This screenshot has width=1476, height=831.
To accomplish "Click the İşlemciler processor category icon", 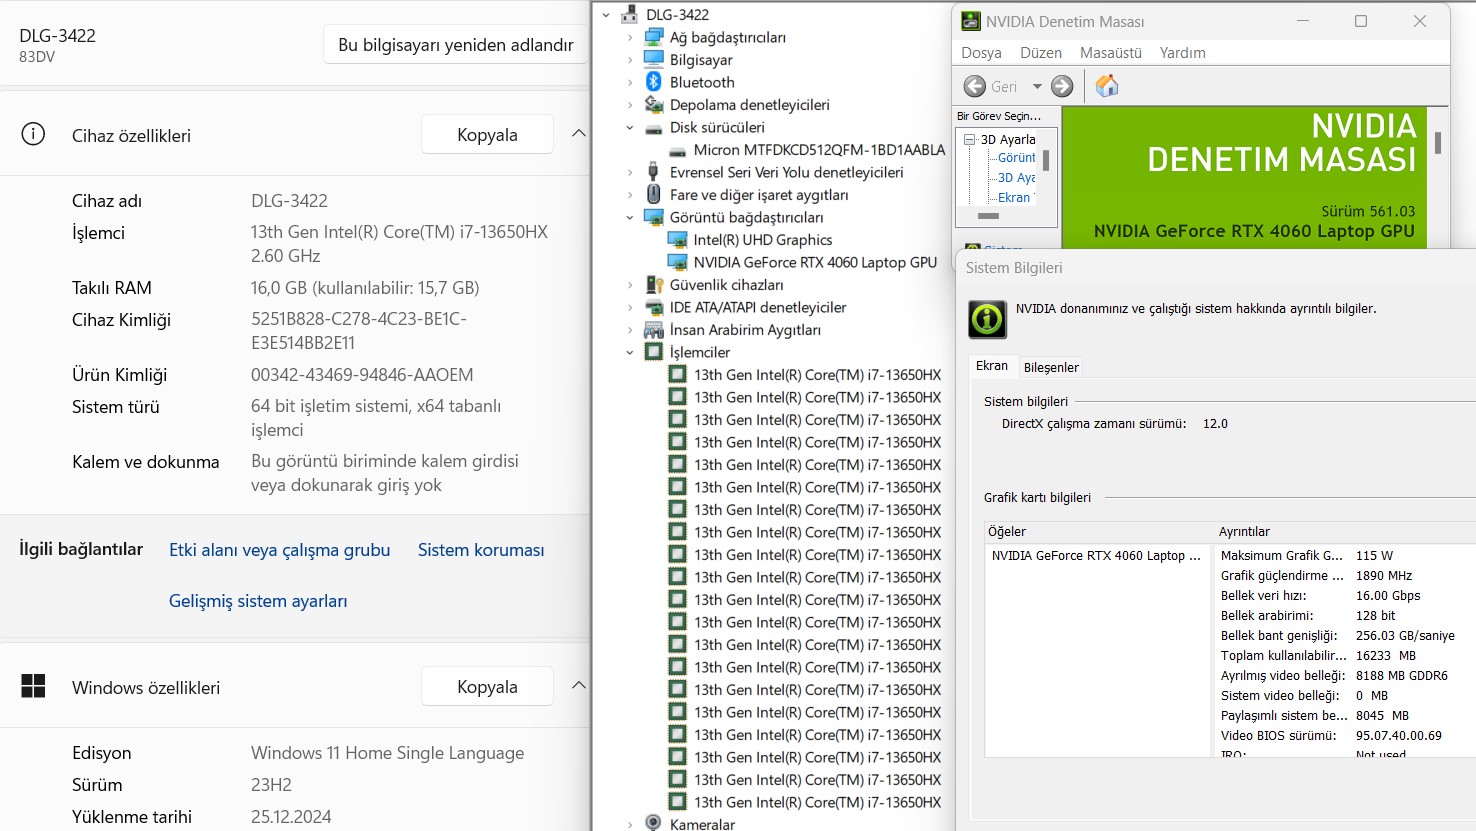I will [654, 352].
